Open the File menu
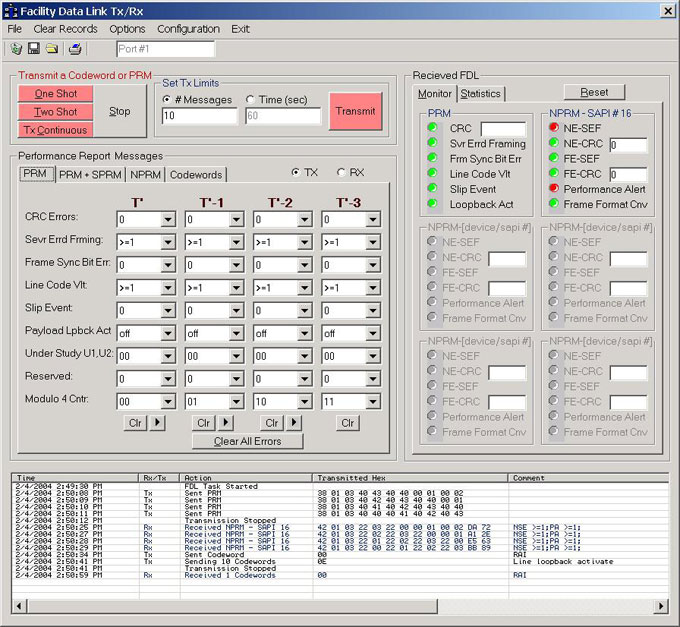Viewport: 680px width, 627px height. tap(14, 29)
